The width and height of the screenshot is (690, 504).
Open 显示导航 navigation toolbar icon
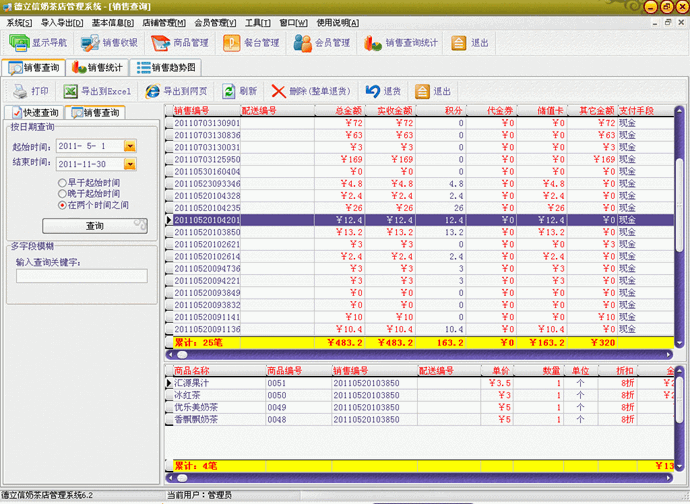(x=19, y=43)
